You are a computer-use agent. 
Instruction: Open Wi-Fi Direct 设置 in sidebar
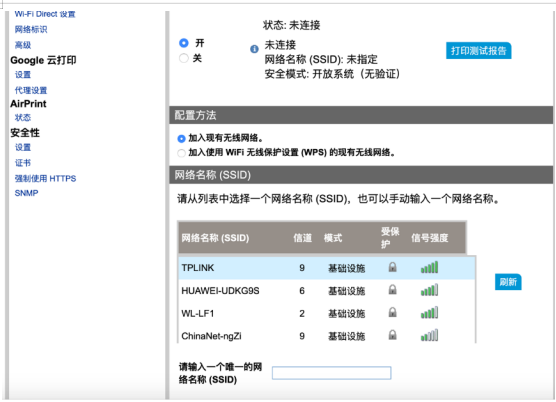coord(45,14)
